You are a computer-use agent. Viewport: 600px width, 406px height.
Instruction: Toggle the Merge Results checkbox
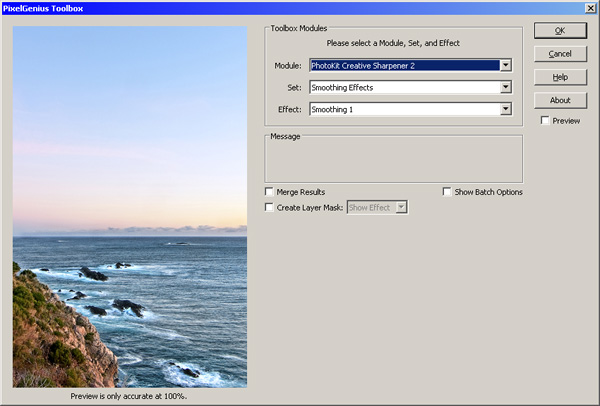click(269, 192)
